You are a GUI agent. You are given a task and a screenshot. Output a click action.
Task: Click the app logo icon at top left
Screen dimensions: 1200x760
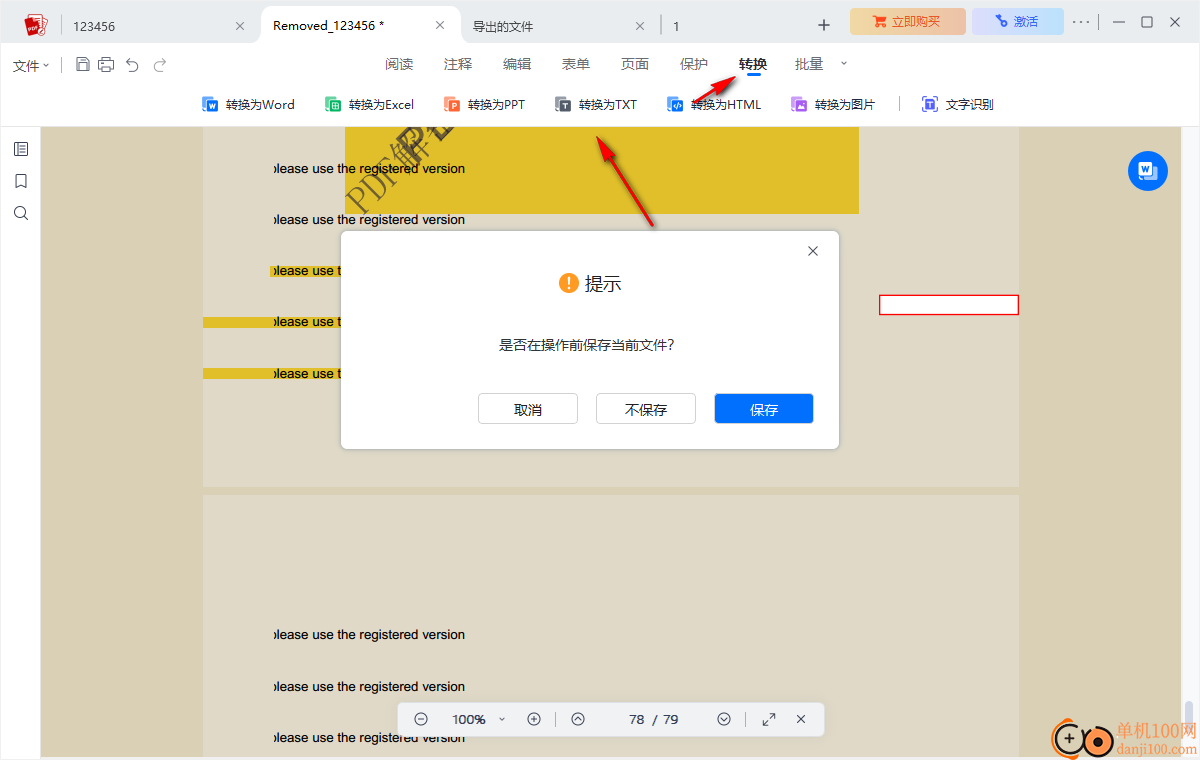click(36, 25)
